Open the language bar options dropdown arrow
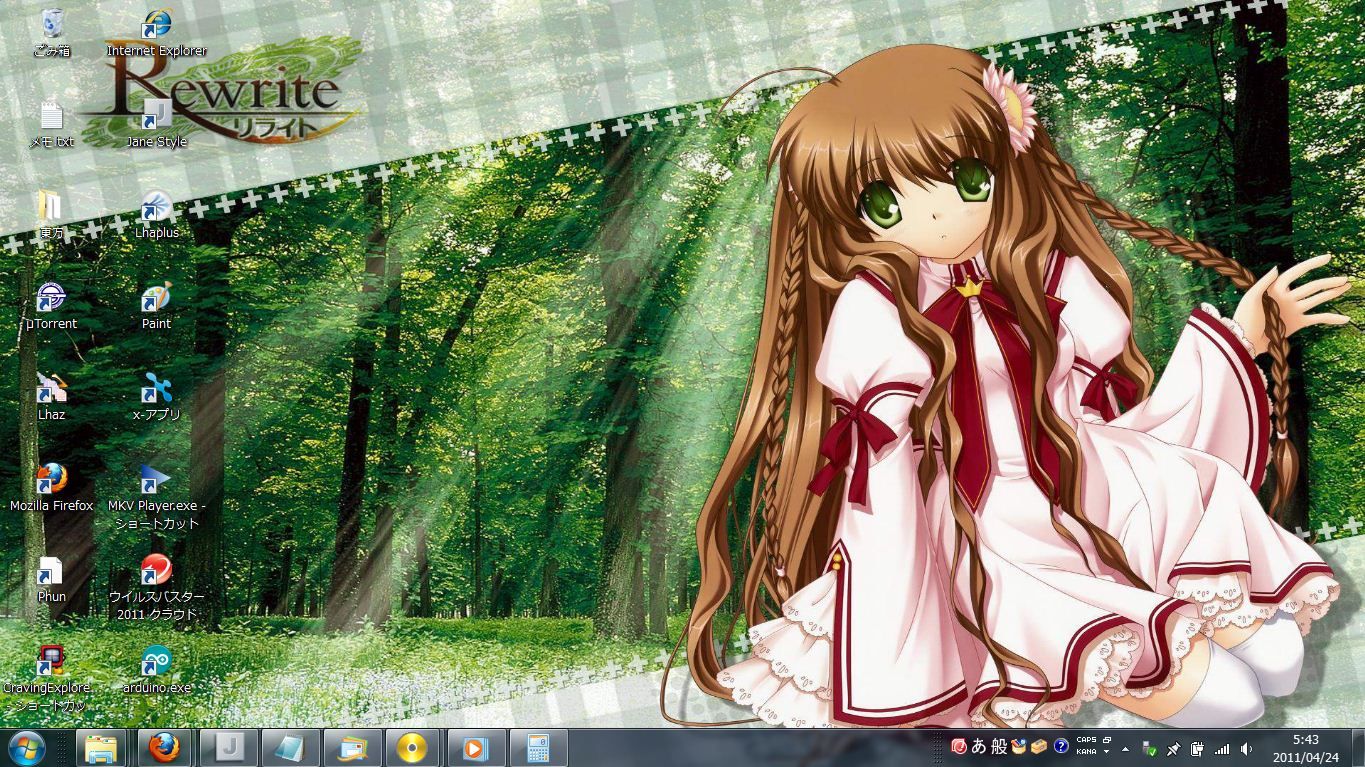The height and width of the screenshot is (767, 1365). click(x=1106, y=752)
